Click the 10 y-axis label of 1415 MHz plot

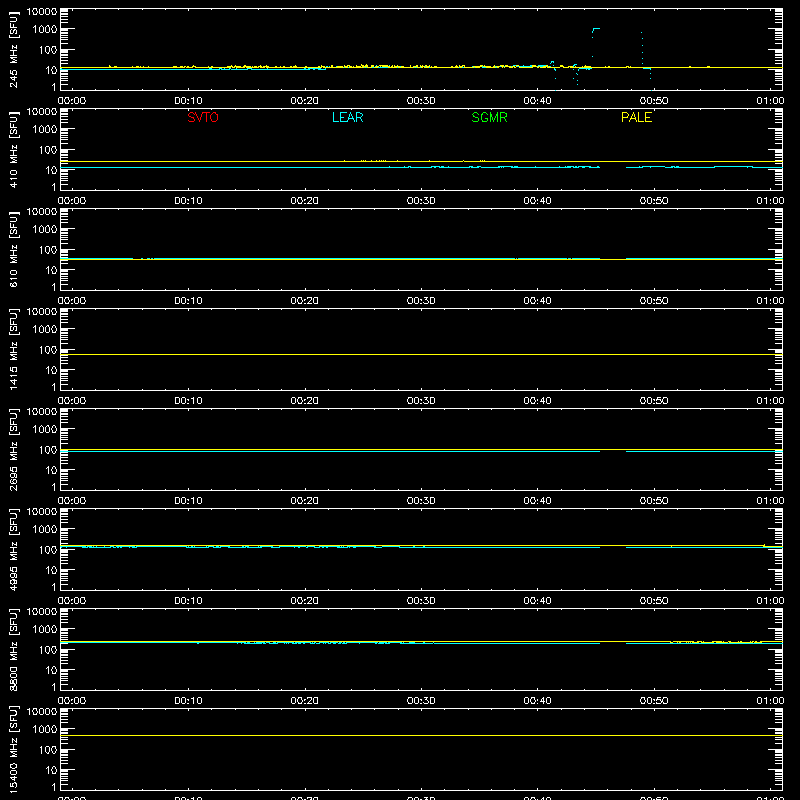click(51, 370)
